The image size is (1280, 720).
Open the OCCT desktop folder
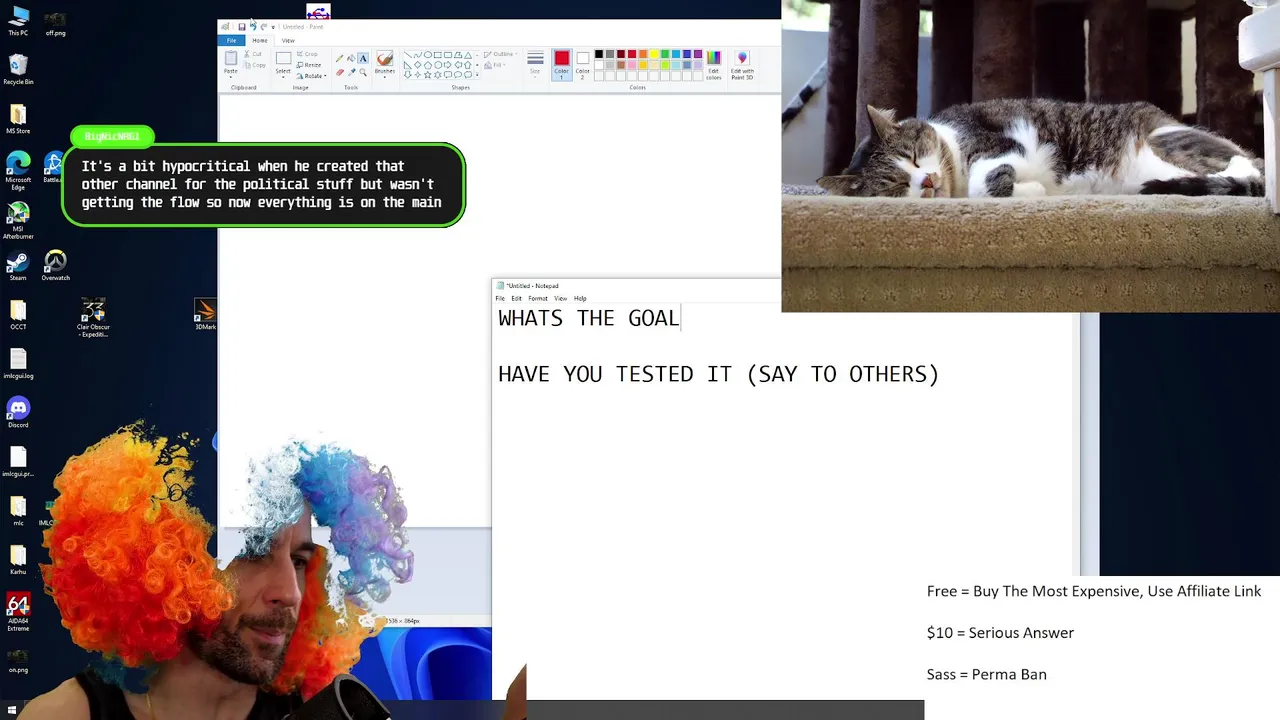point(18,314)
